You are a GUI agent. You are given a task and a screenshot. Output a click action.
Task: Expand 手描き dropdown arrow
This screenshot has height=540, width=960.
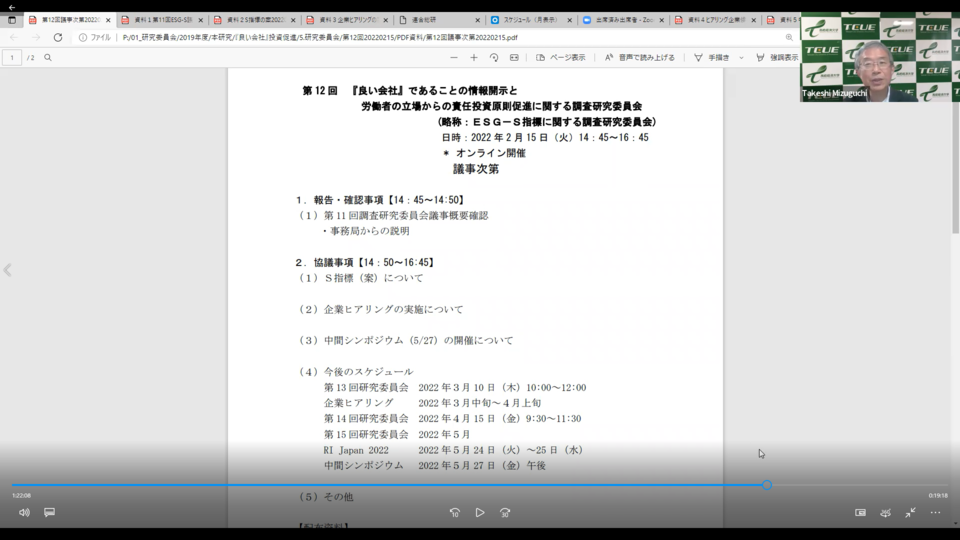click(741, 58)
